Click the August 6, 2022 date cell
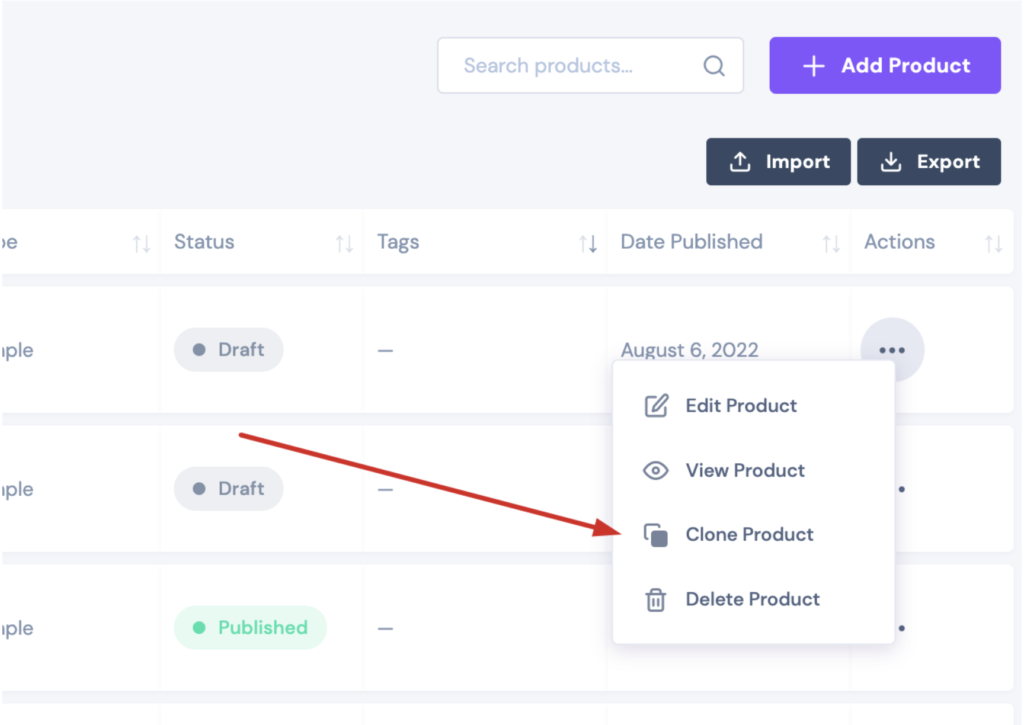Screen dimensions: 1024x725 689,349
